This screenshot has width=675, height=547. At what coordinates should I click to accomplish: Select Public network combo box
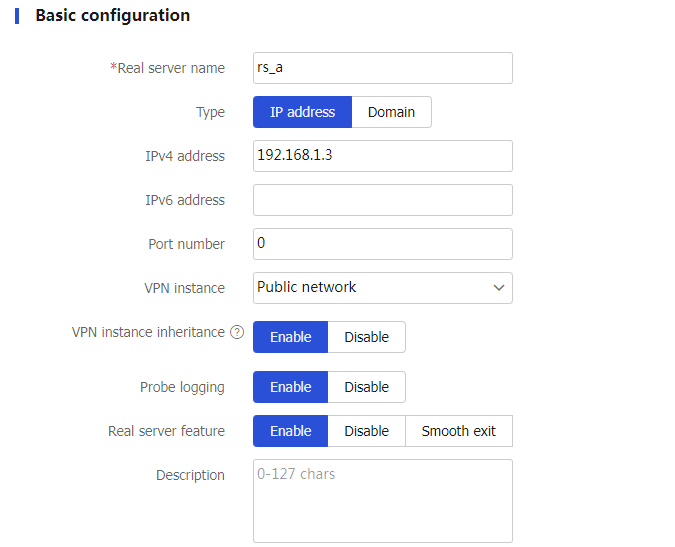(383, 287)
